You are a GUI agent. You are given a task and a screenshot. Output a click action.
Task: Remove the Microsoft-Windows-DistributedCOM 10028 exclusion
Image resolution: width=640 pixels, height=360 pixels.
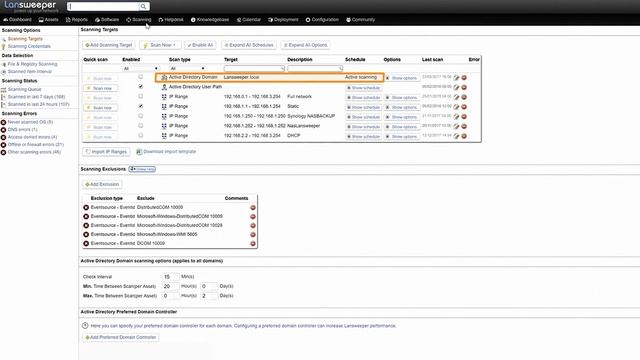click(253, 225)
